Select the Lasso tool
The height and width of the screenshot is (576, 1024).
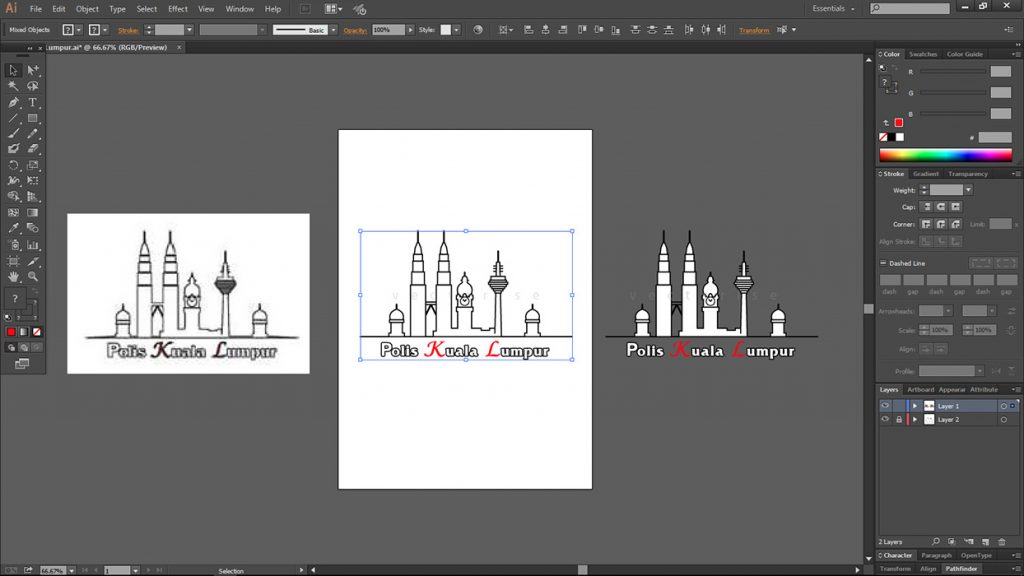(33, 86)
